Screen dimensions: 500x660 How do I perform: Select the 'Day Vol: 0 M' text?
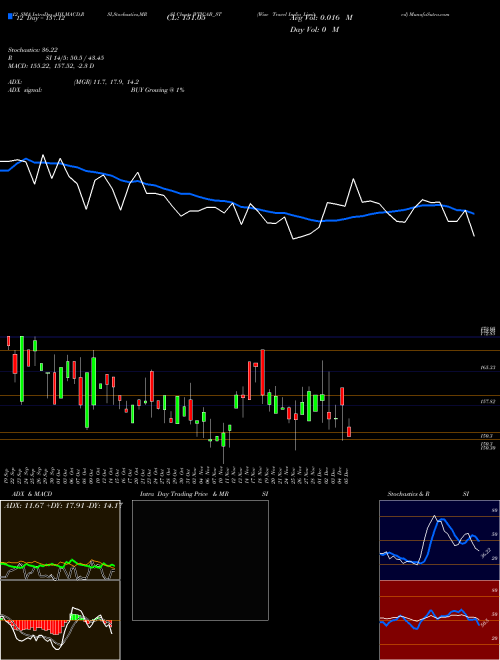314,30
